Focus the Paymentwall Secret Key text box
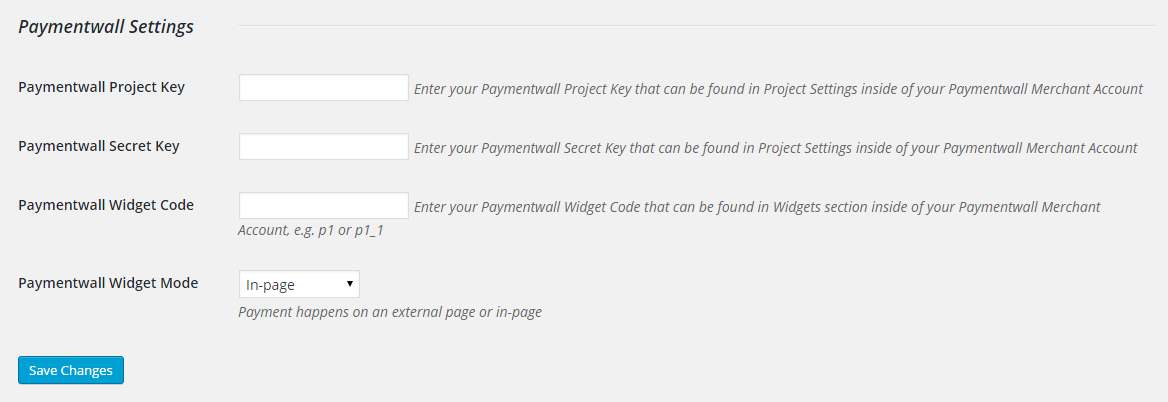Screen dimensions: 1168x402 click(x=323, y=147)
